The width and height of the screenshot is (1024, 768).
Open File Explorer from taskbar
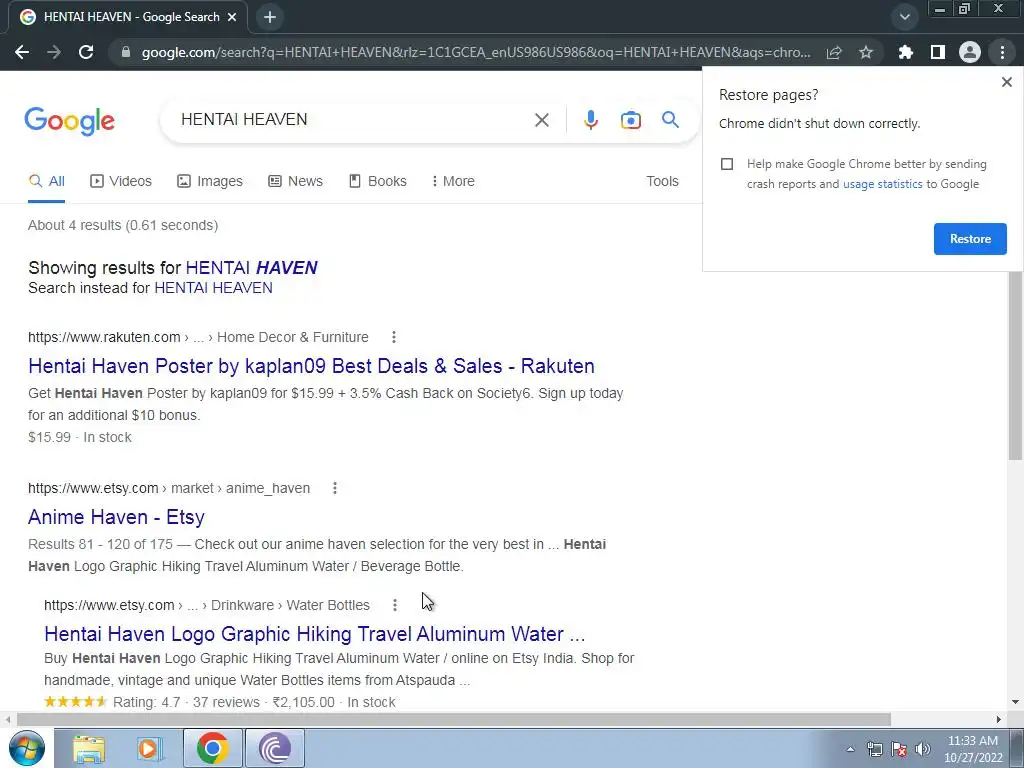pos(89,748)
